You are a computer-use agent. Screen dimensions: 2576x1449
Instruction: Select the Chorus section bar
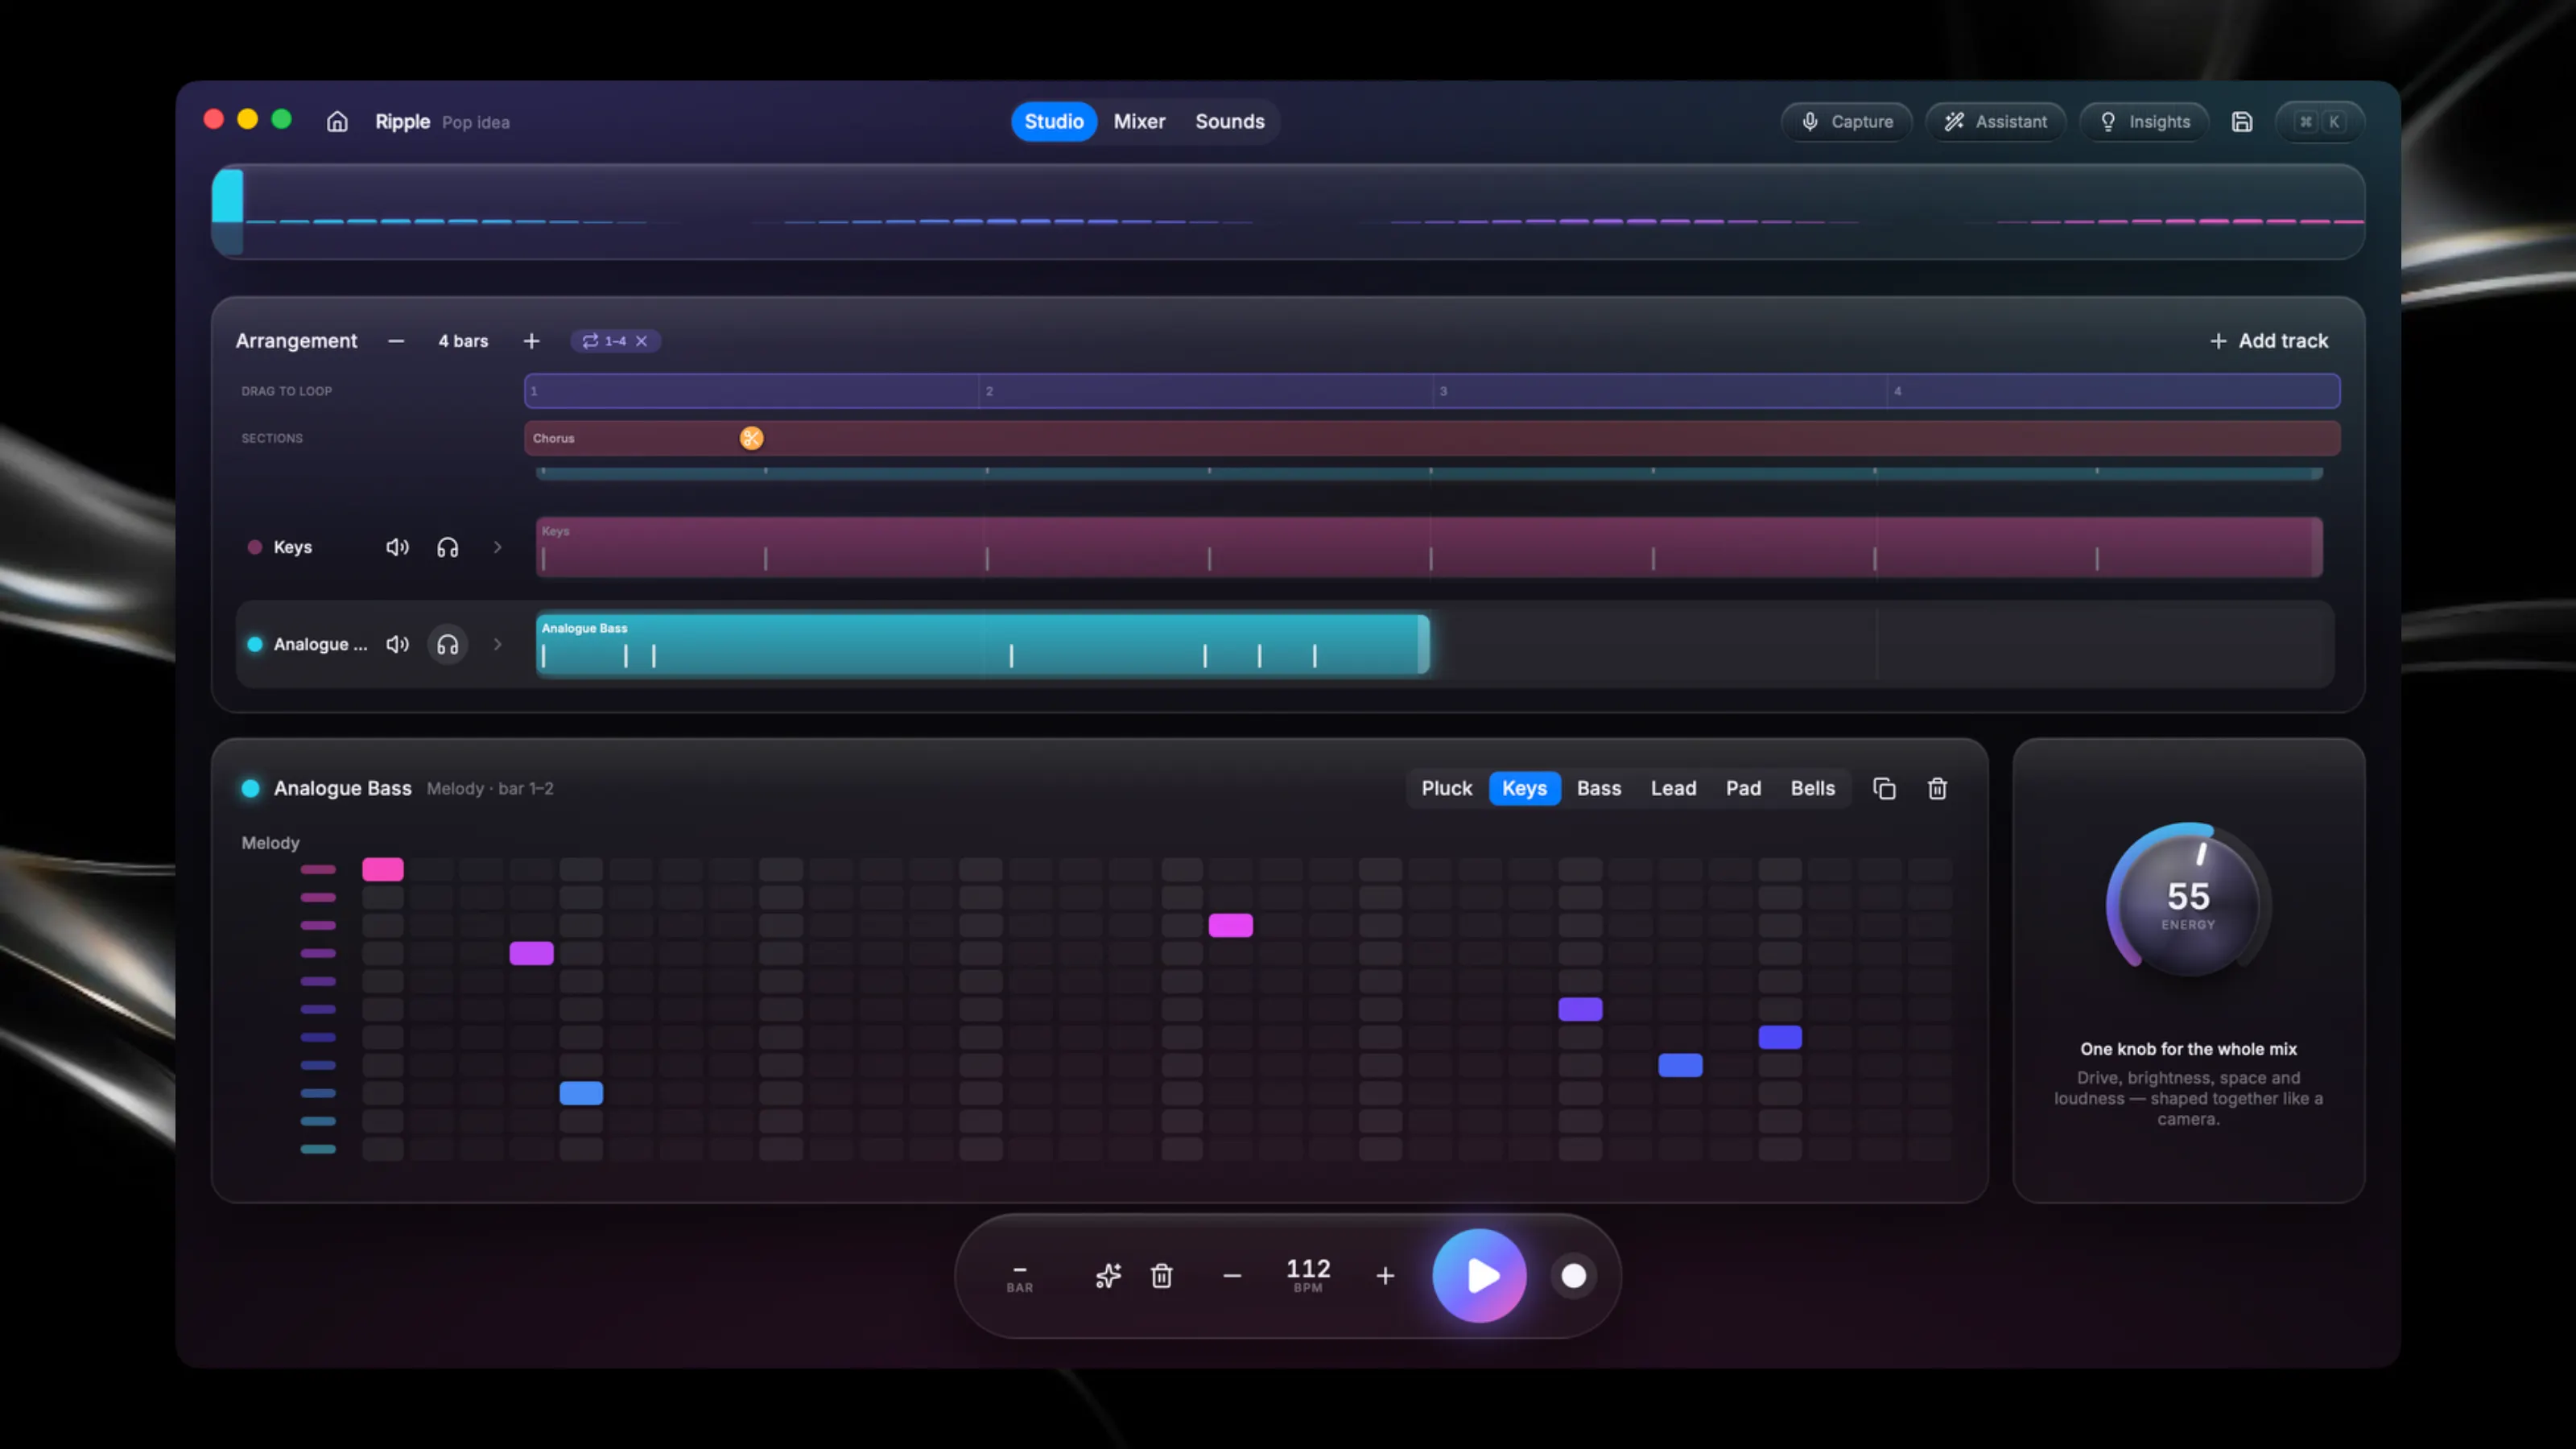click(x=1432, y=438)
